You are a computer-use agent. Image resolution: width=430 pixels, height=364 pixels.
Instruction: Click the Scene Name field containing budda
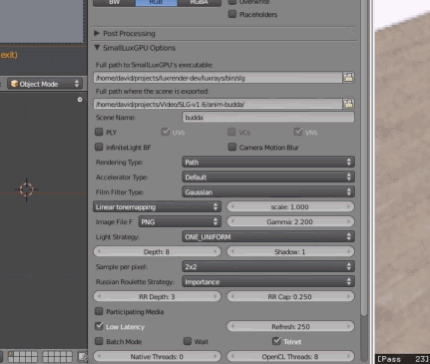[x=268, y=117]
